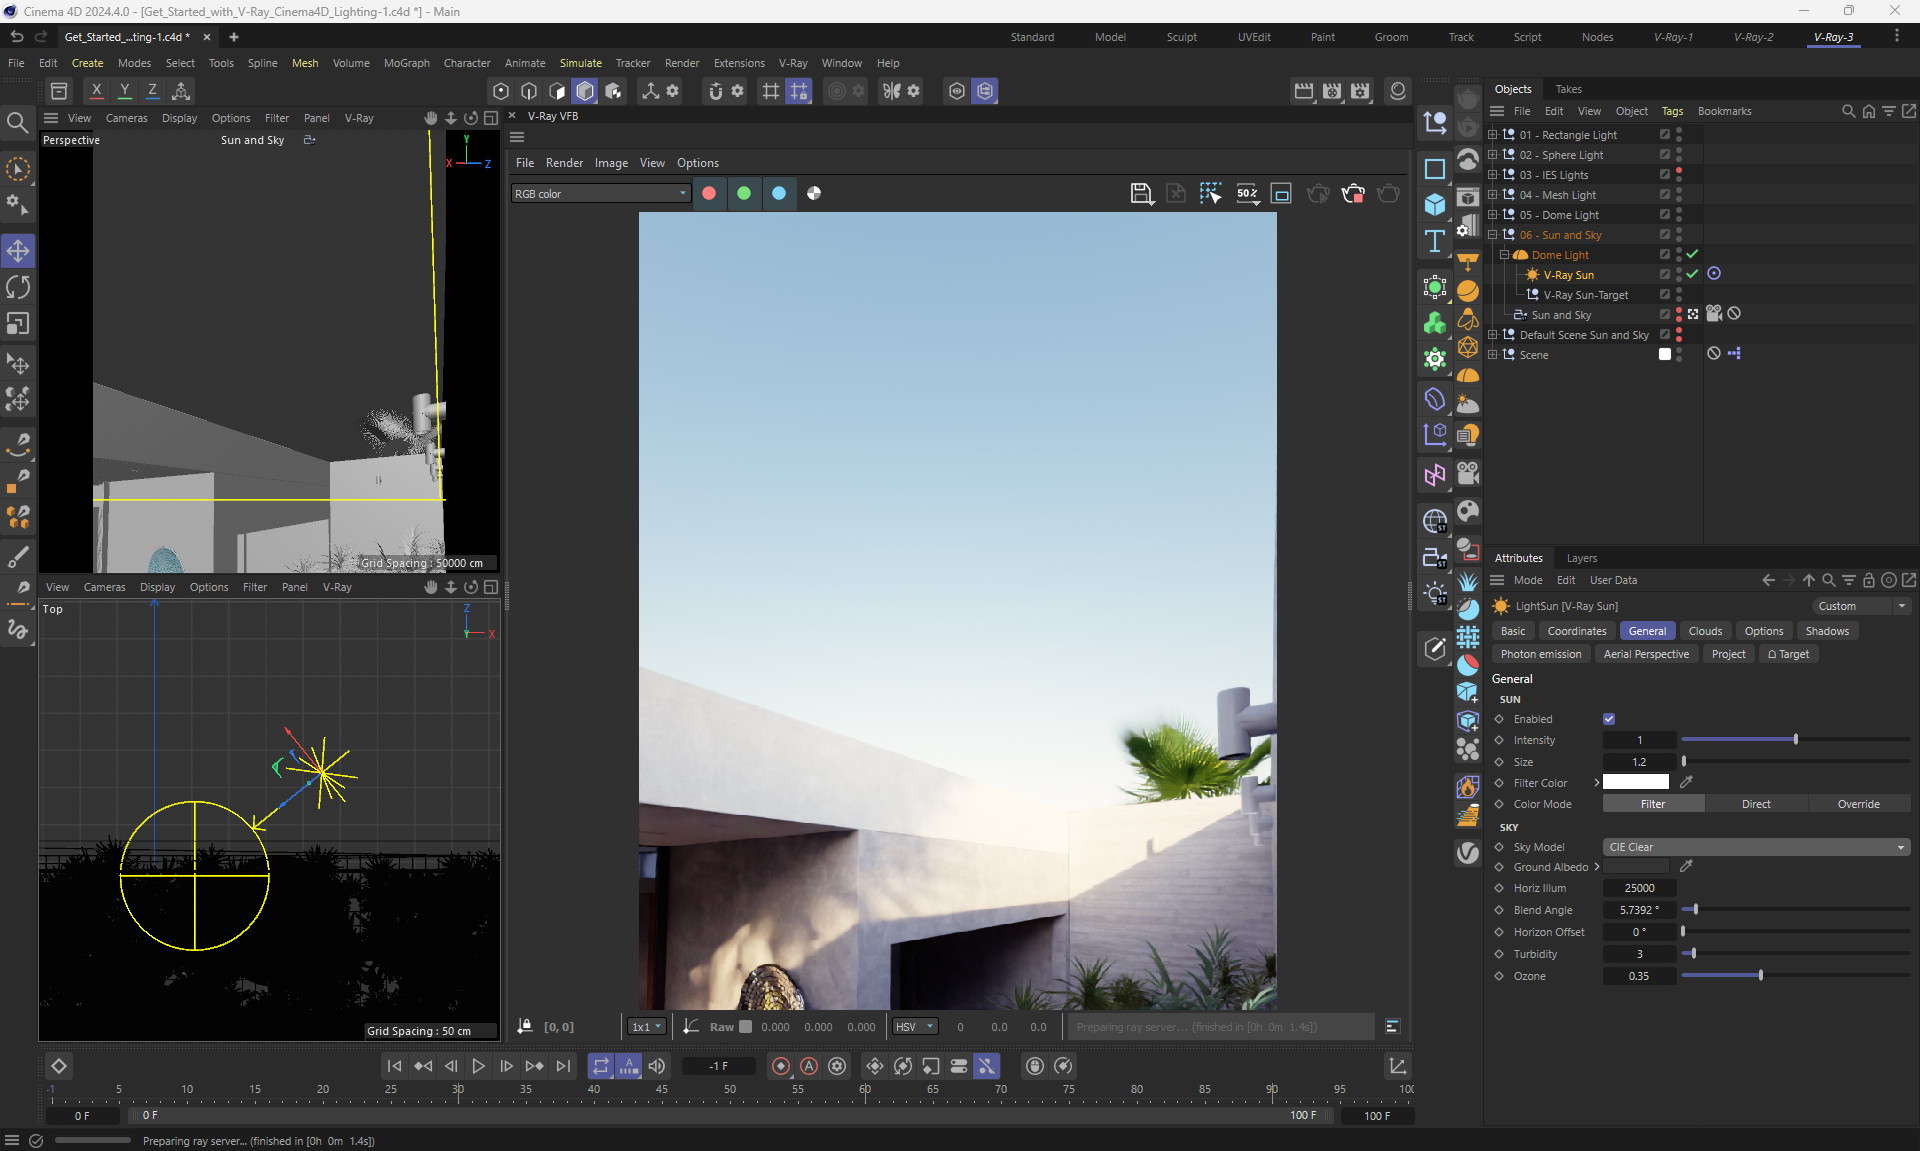This screenshot has width=1920, height=1151.
Task: Expand the 01 - Rectangle Light group
Action: coord(1493,134)
